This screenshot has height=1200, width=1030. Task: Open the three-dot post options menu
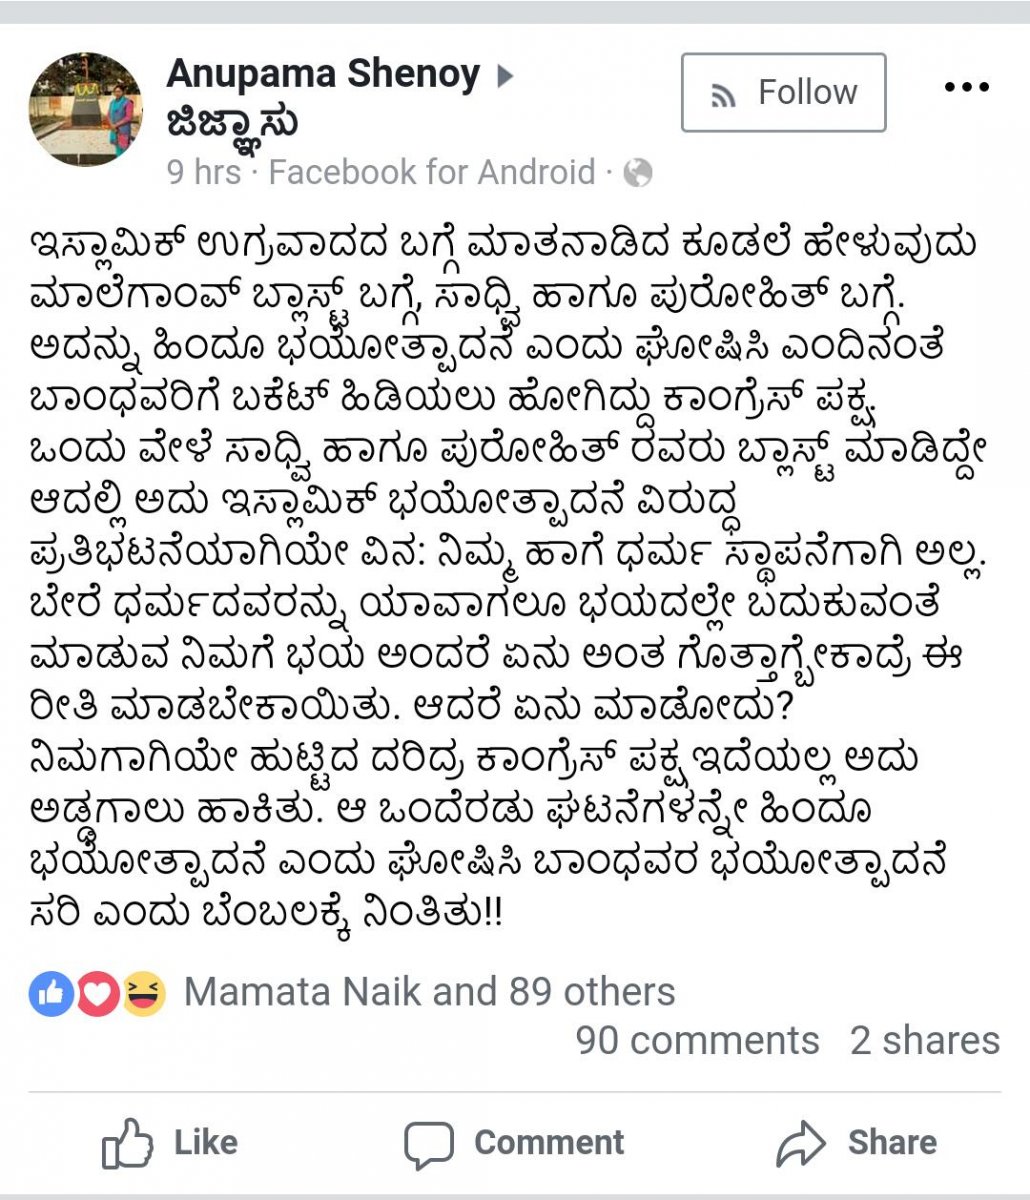tap(966, 88)
